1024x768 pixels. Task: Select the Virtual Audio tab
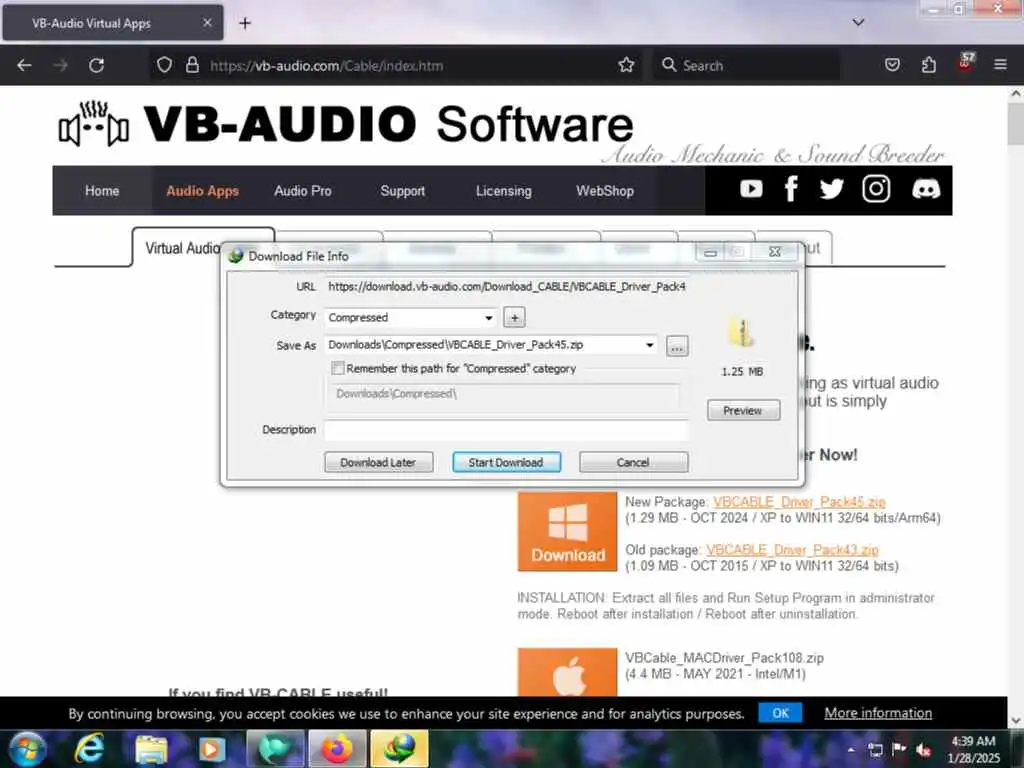tap(182, 248)
